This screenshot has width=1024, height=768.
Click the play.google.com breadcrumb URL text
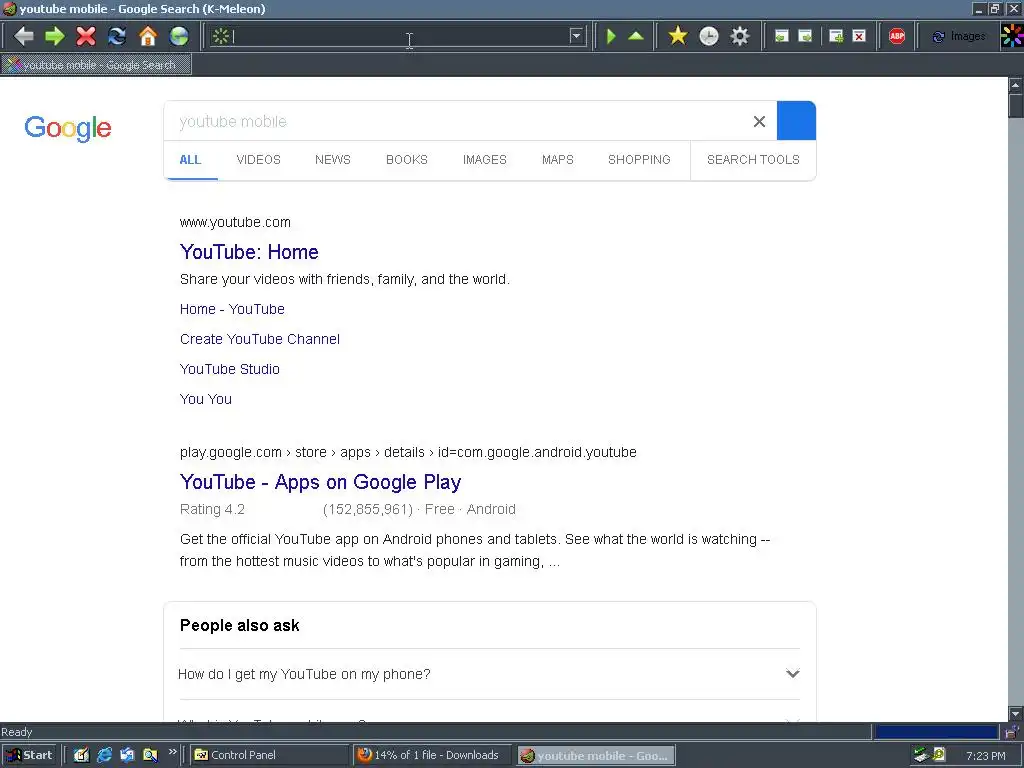[x=408, y=452]
